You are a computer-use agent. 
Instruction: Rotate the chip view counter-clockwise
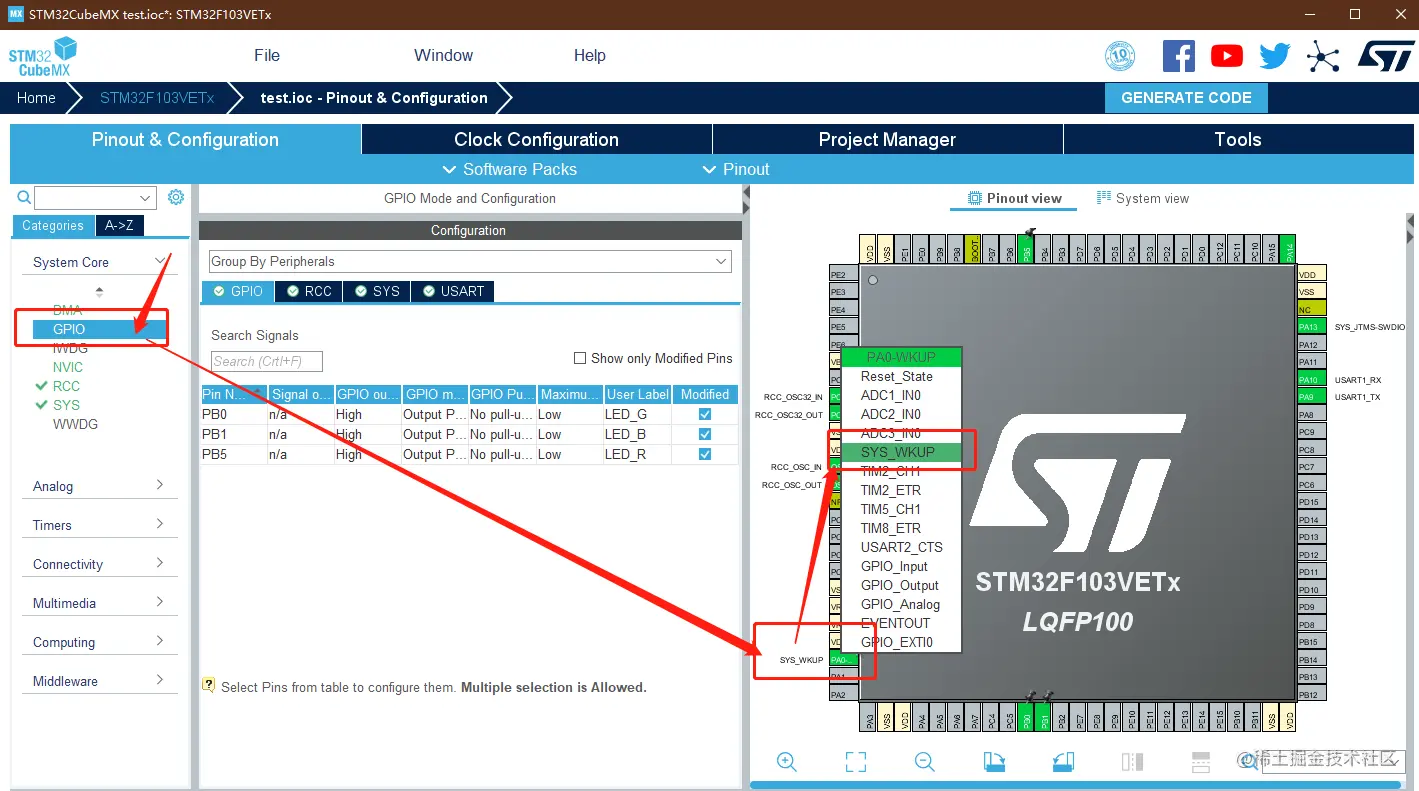point(1063,762)
